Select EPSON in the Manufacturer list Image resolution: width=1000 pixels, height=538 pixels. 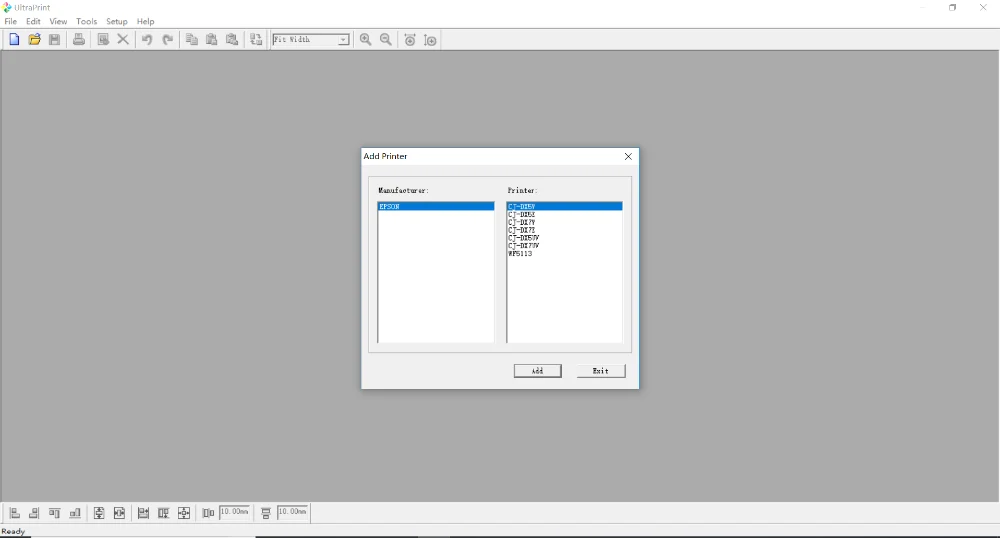coord(436,207)
